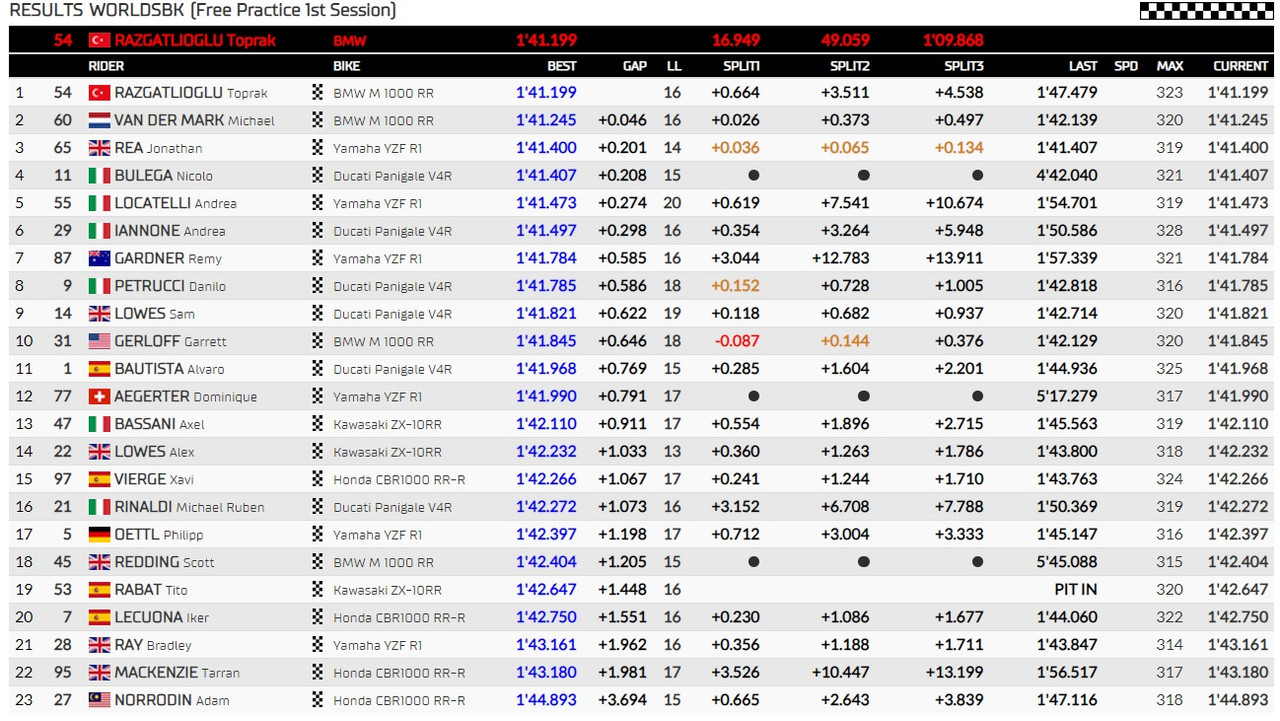Click BMW in the red header row
The image size is (1280, 721).
click(350, 41)
